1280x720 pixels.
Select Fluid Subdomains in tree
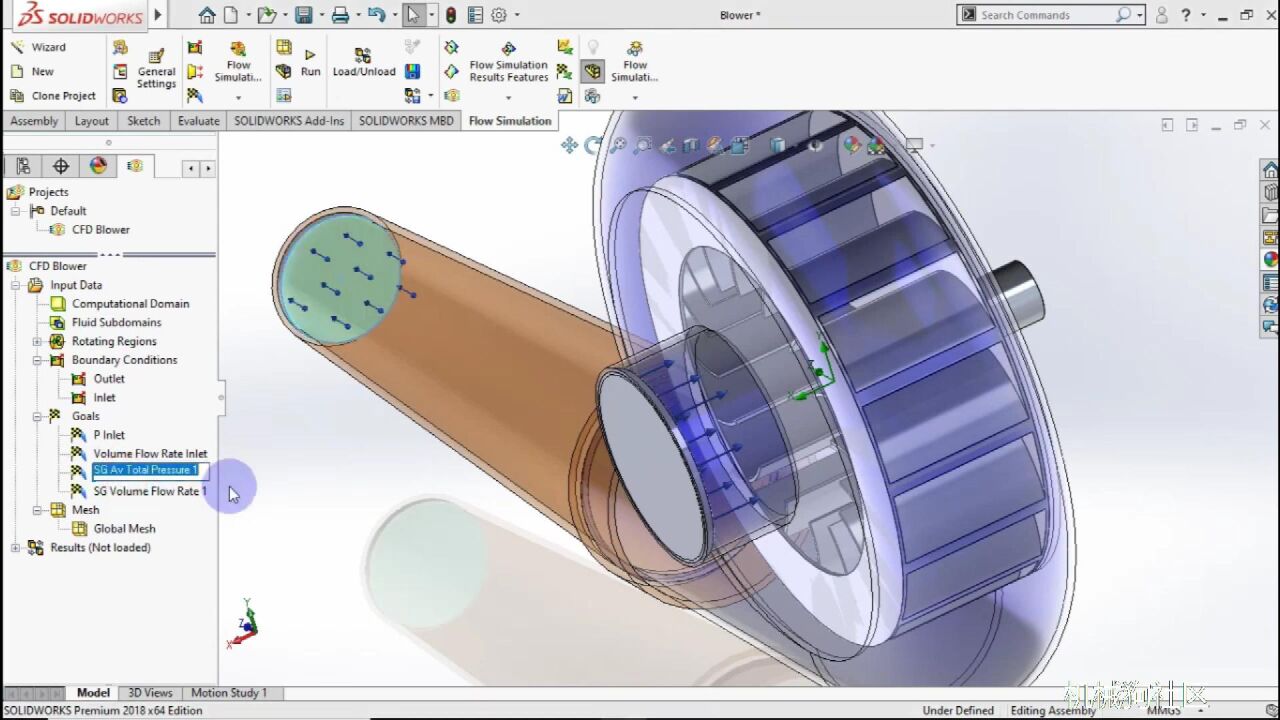pyautogui.click(x=116, y=322)
